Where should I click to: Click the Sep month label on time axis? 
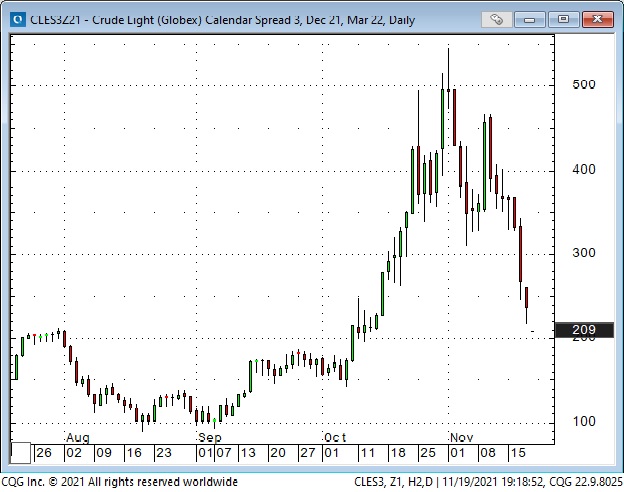[210, 437]
